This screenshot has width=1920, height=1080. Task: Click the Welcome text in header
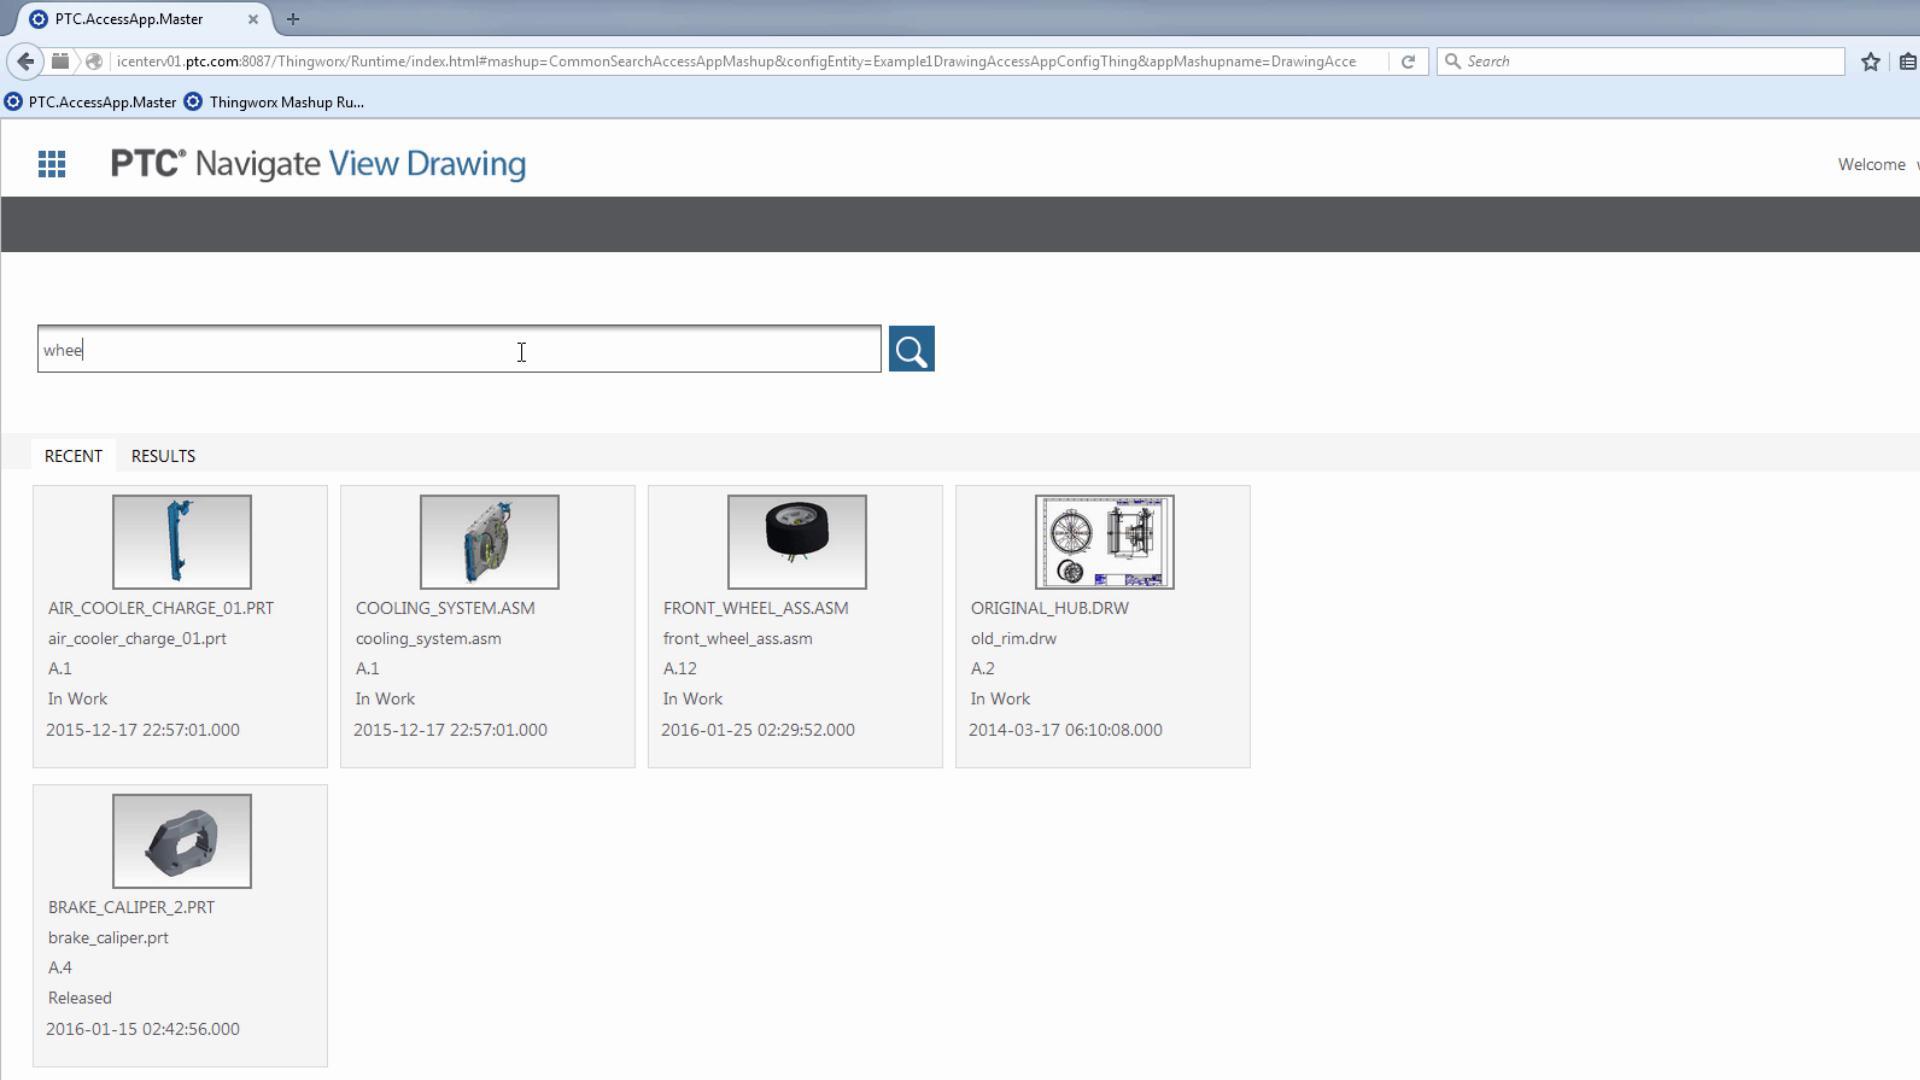1871,164
